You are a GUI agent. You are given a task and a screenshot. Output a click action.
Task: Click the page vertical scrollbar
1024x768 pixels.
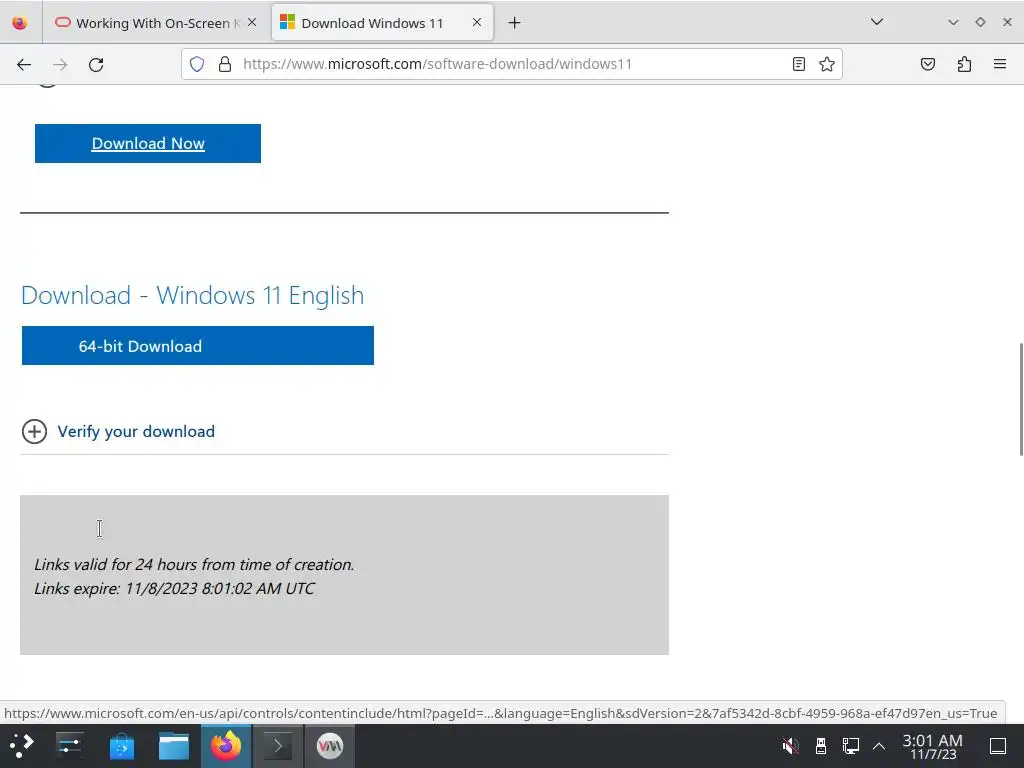coord(1021,398)
